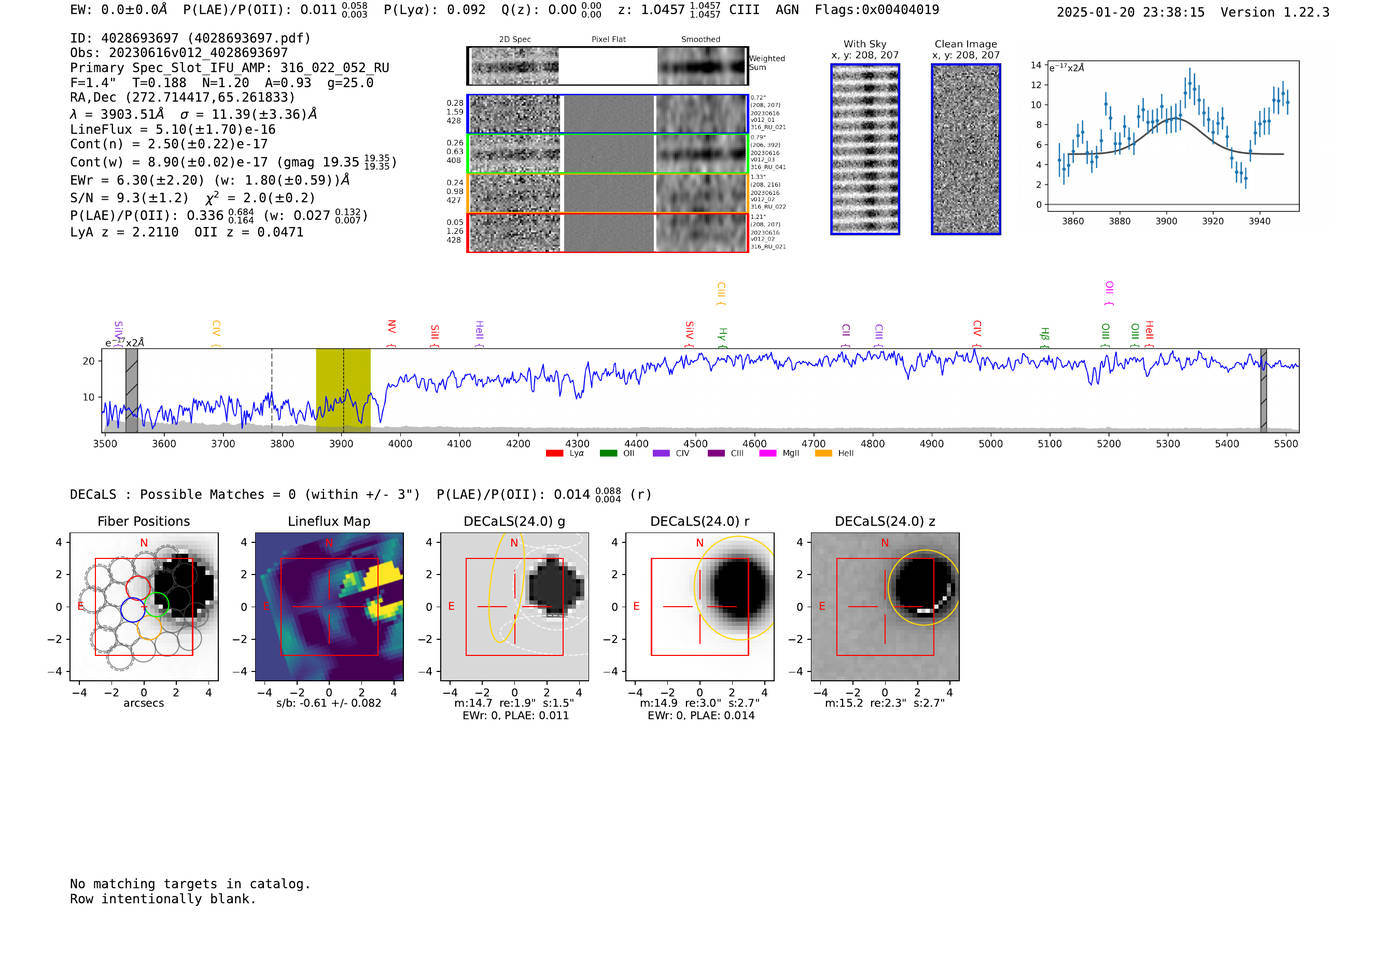Click the yellow ellipse in DECaLS r image
Viewport: 1400px width, 953px height.
click(735, 587)
